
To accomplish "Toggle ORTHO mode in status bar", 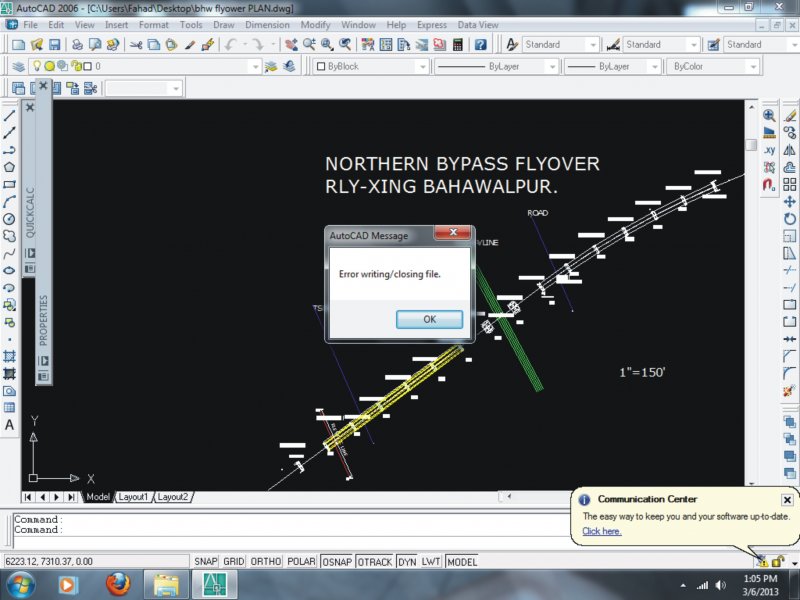I will (266, 562).
